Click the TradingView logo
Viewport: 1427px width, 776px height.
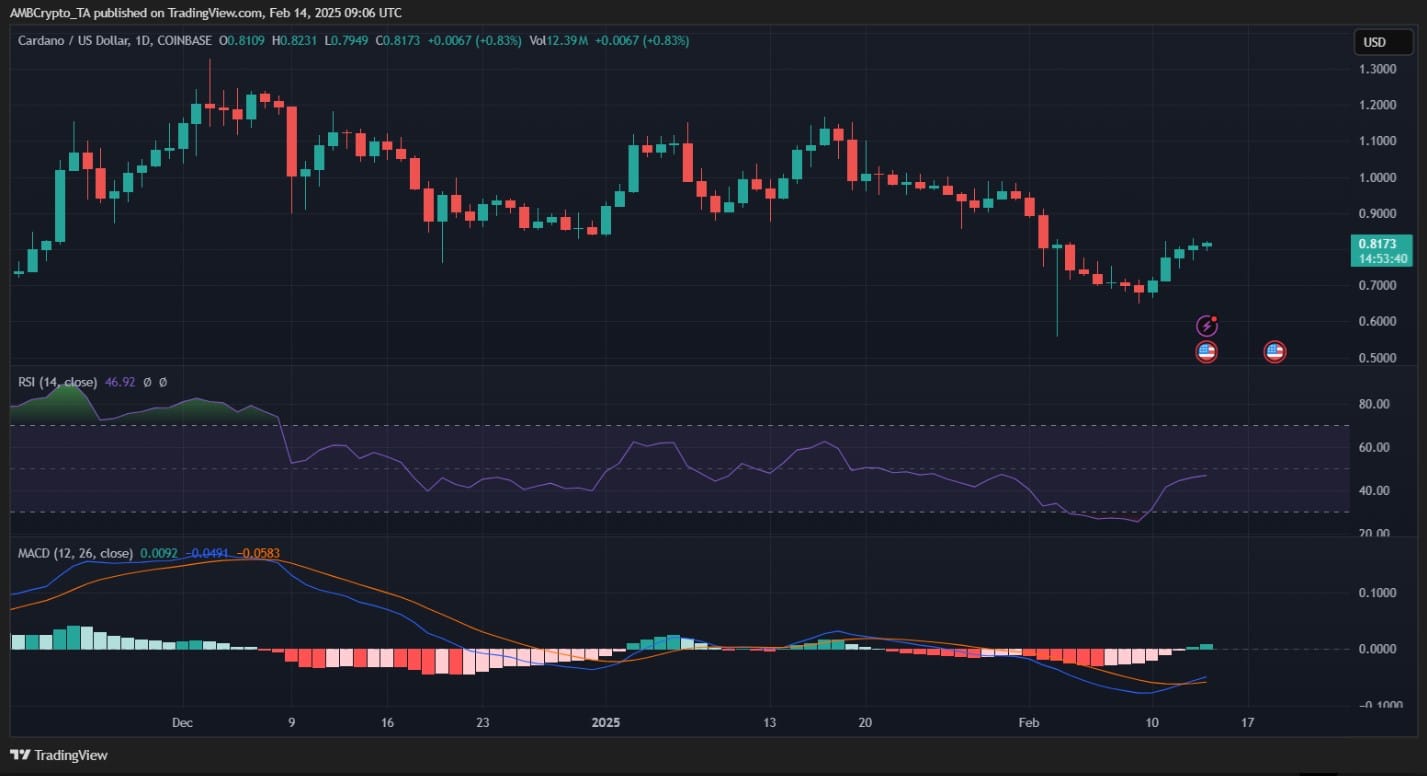pyautogui.click(x=59, y=755)
